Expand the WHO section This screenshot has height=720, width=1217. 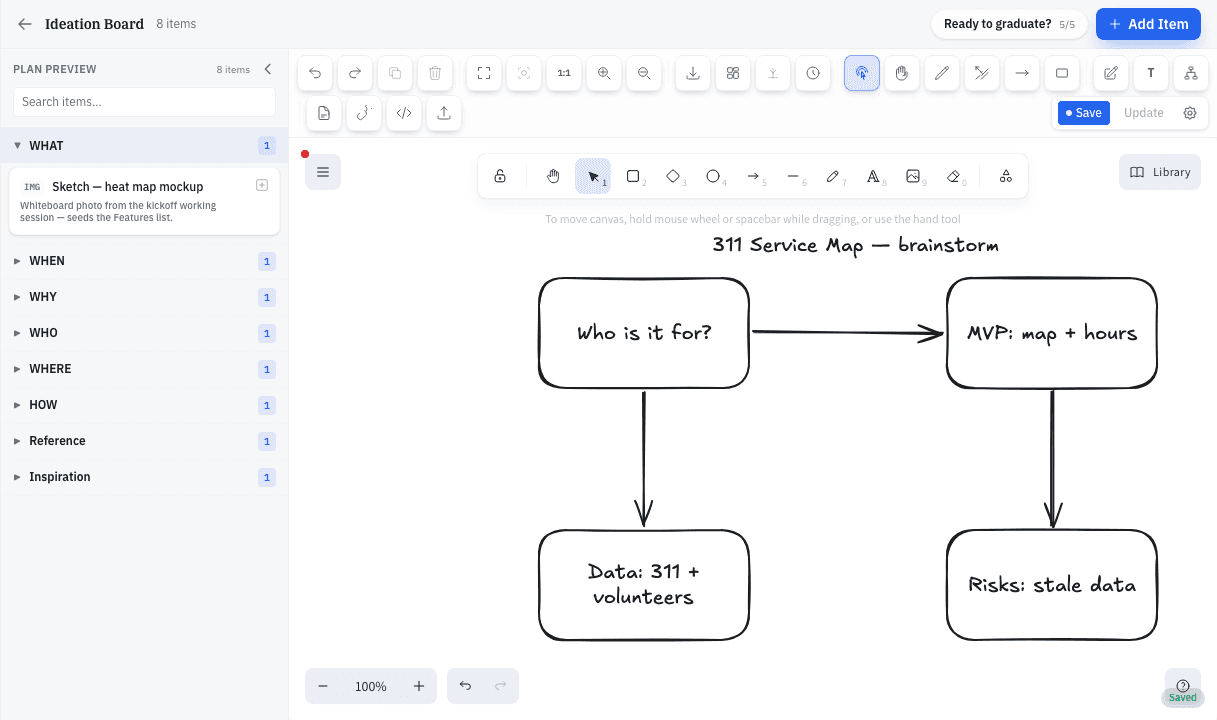[x=144, y=333]
